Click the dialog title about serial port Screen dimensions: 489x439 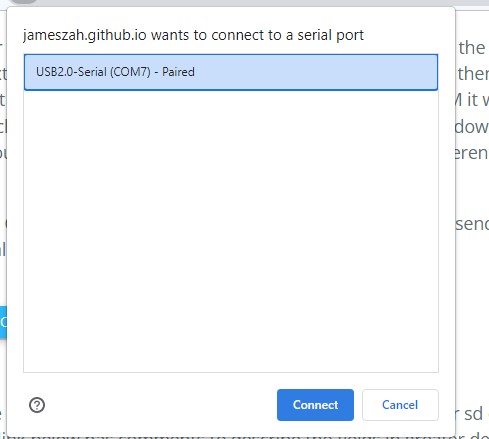click(193, 35)
